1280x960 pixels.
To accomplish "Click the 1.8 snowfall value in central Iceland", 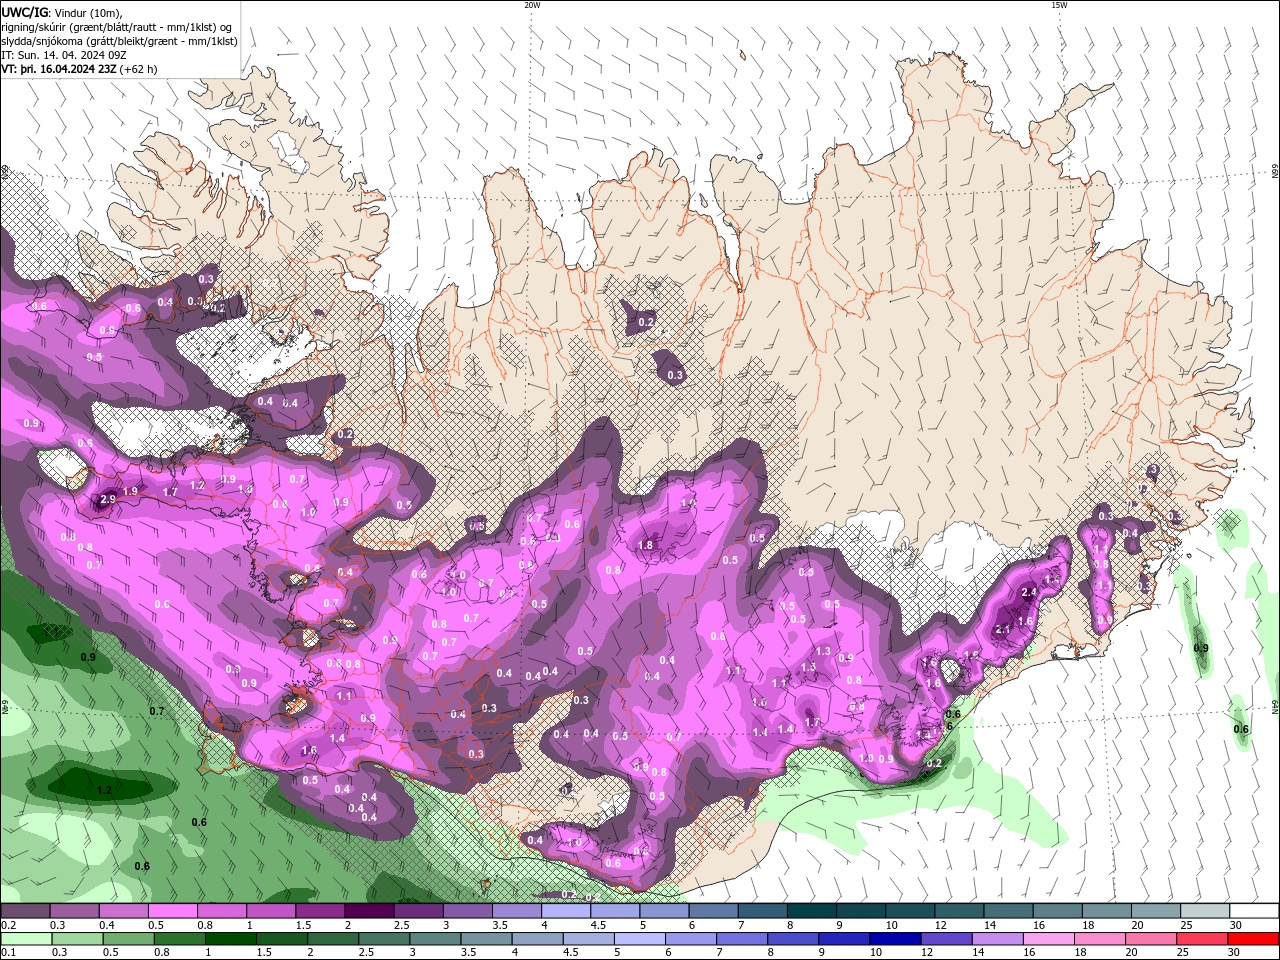I will click(x=646, y=545).
